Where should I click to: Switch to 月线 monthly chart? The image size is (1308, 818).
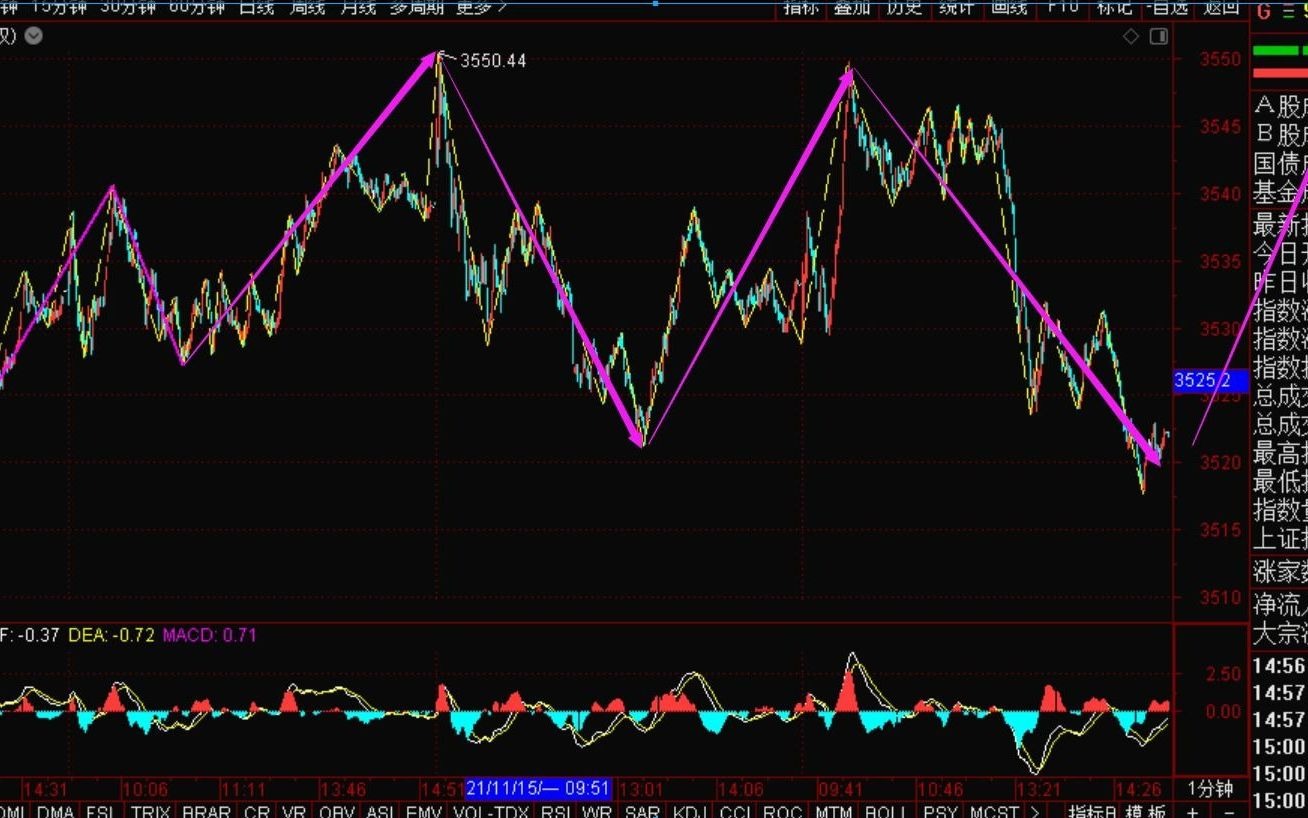coord(358,7)
